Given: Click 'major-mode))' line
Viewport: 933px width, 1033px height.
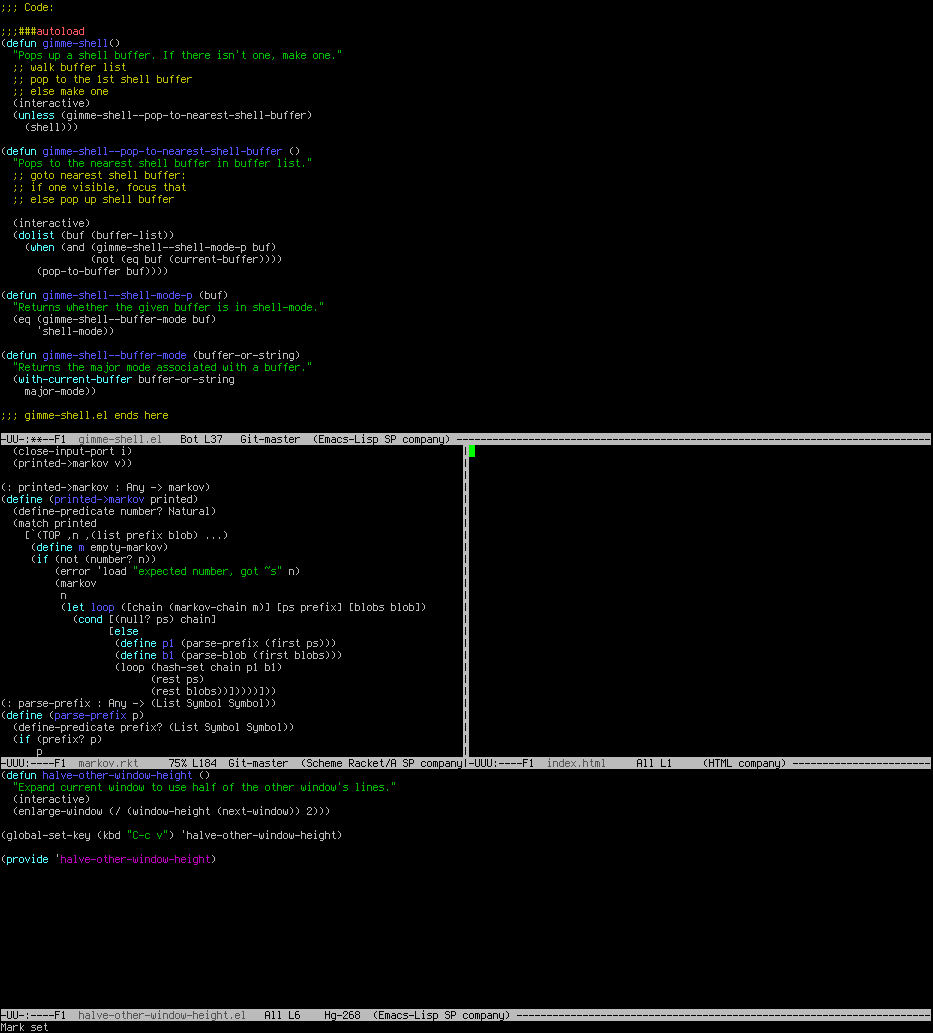Looking at the screenshot, I should pos(60,391).
